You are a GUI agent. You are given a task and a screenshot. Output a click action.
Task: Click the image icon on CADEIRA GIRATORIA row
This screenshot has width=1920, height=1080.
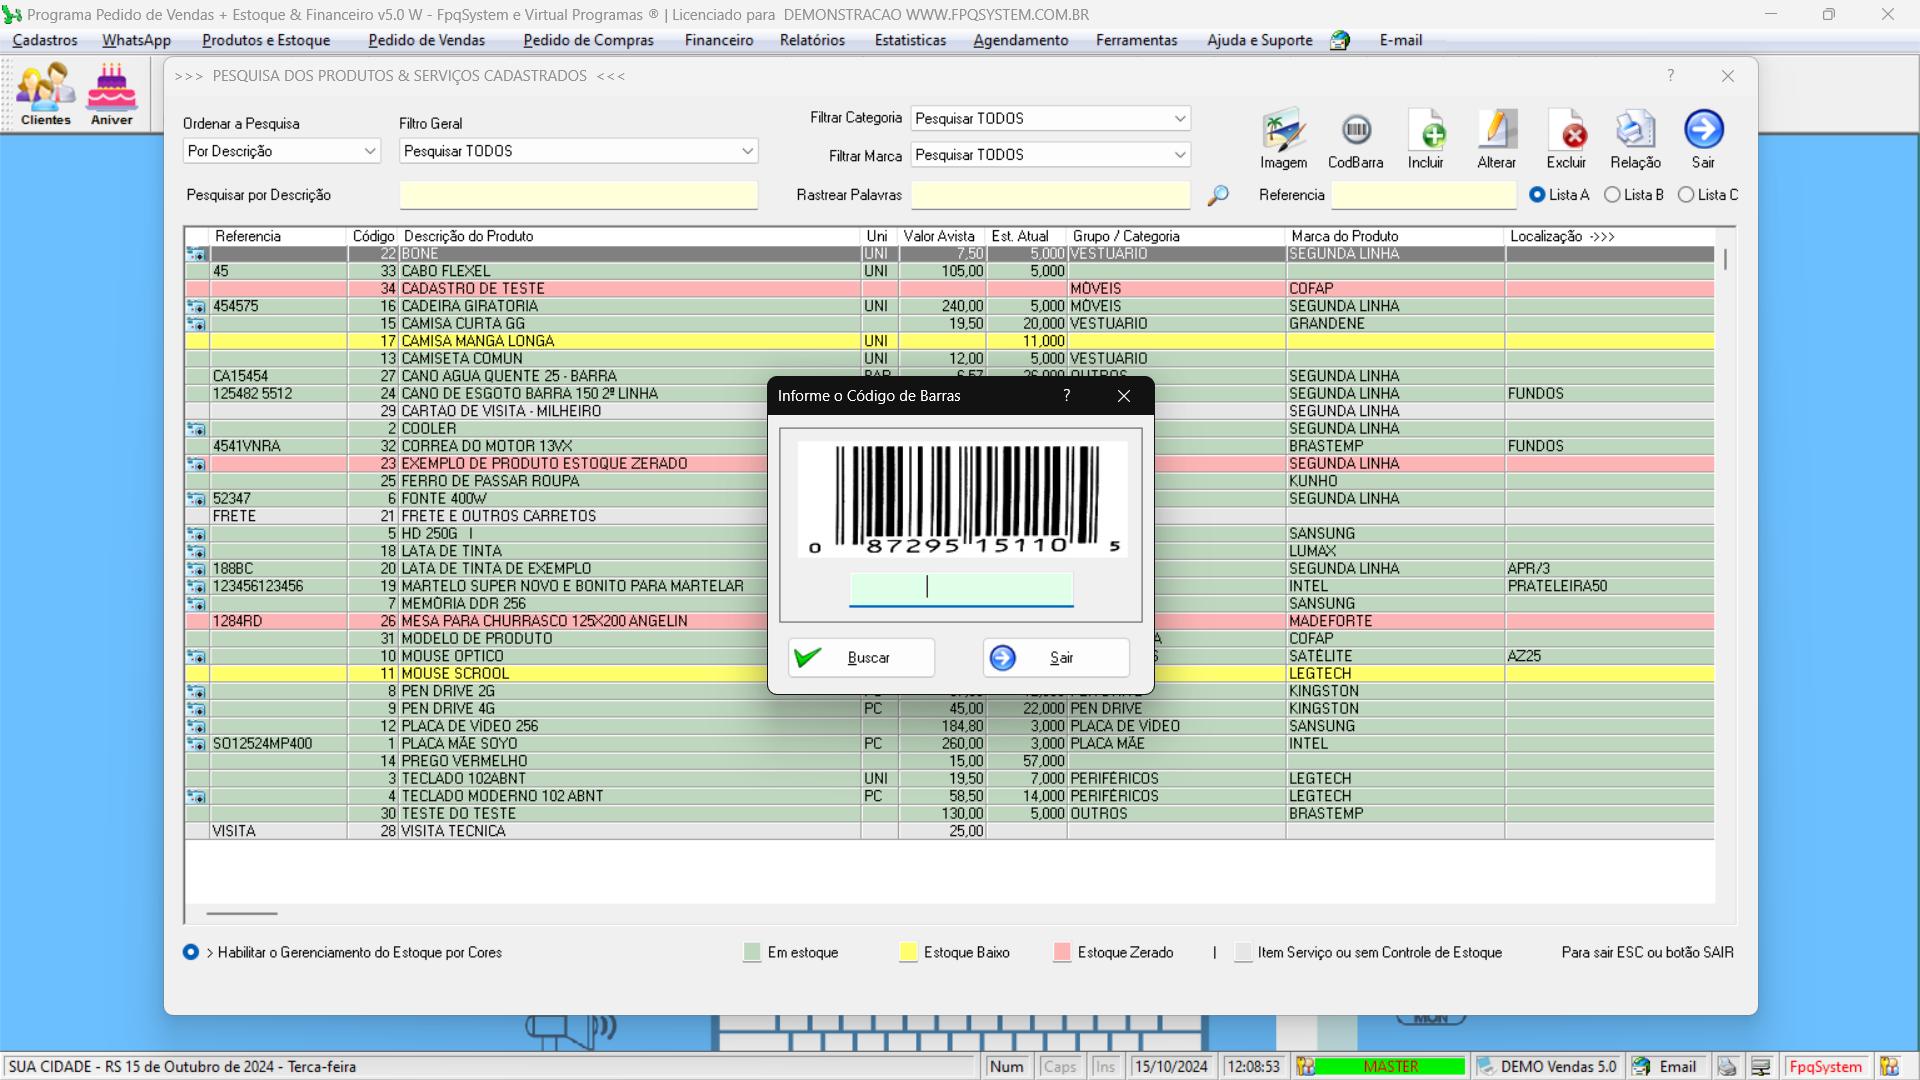point(196,307)
